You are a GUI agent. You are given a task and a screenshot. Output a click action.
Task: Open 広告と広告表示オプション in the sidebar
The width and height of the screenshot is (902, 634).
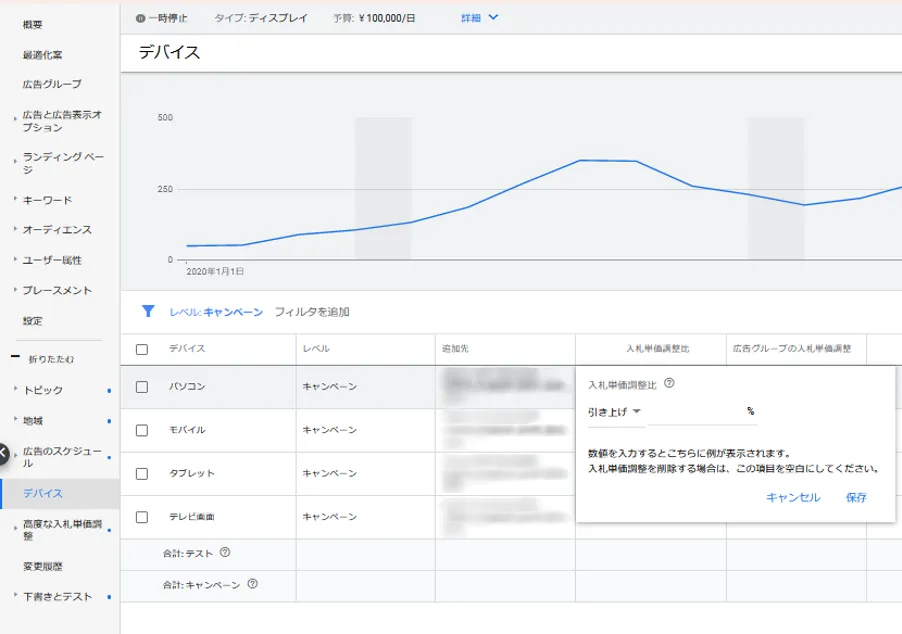(62, 121)
